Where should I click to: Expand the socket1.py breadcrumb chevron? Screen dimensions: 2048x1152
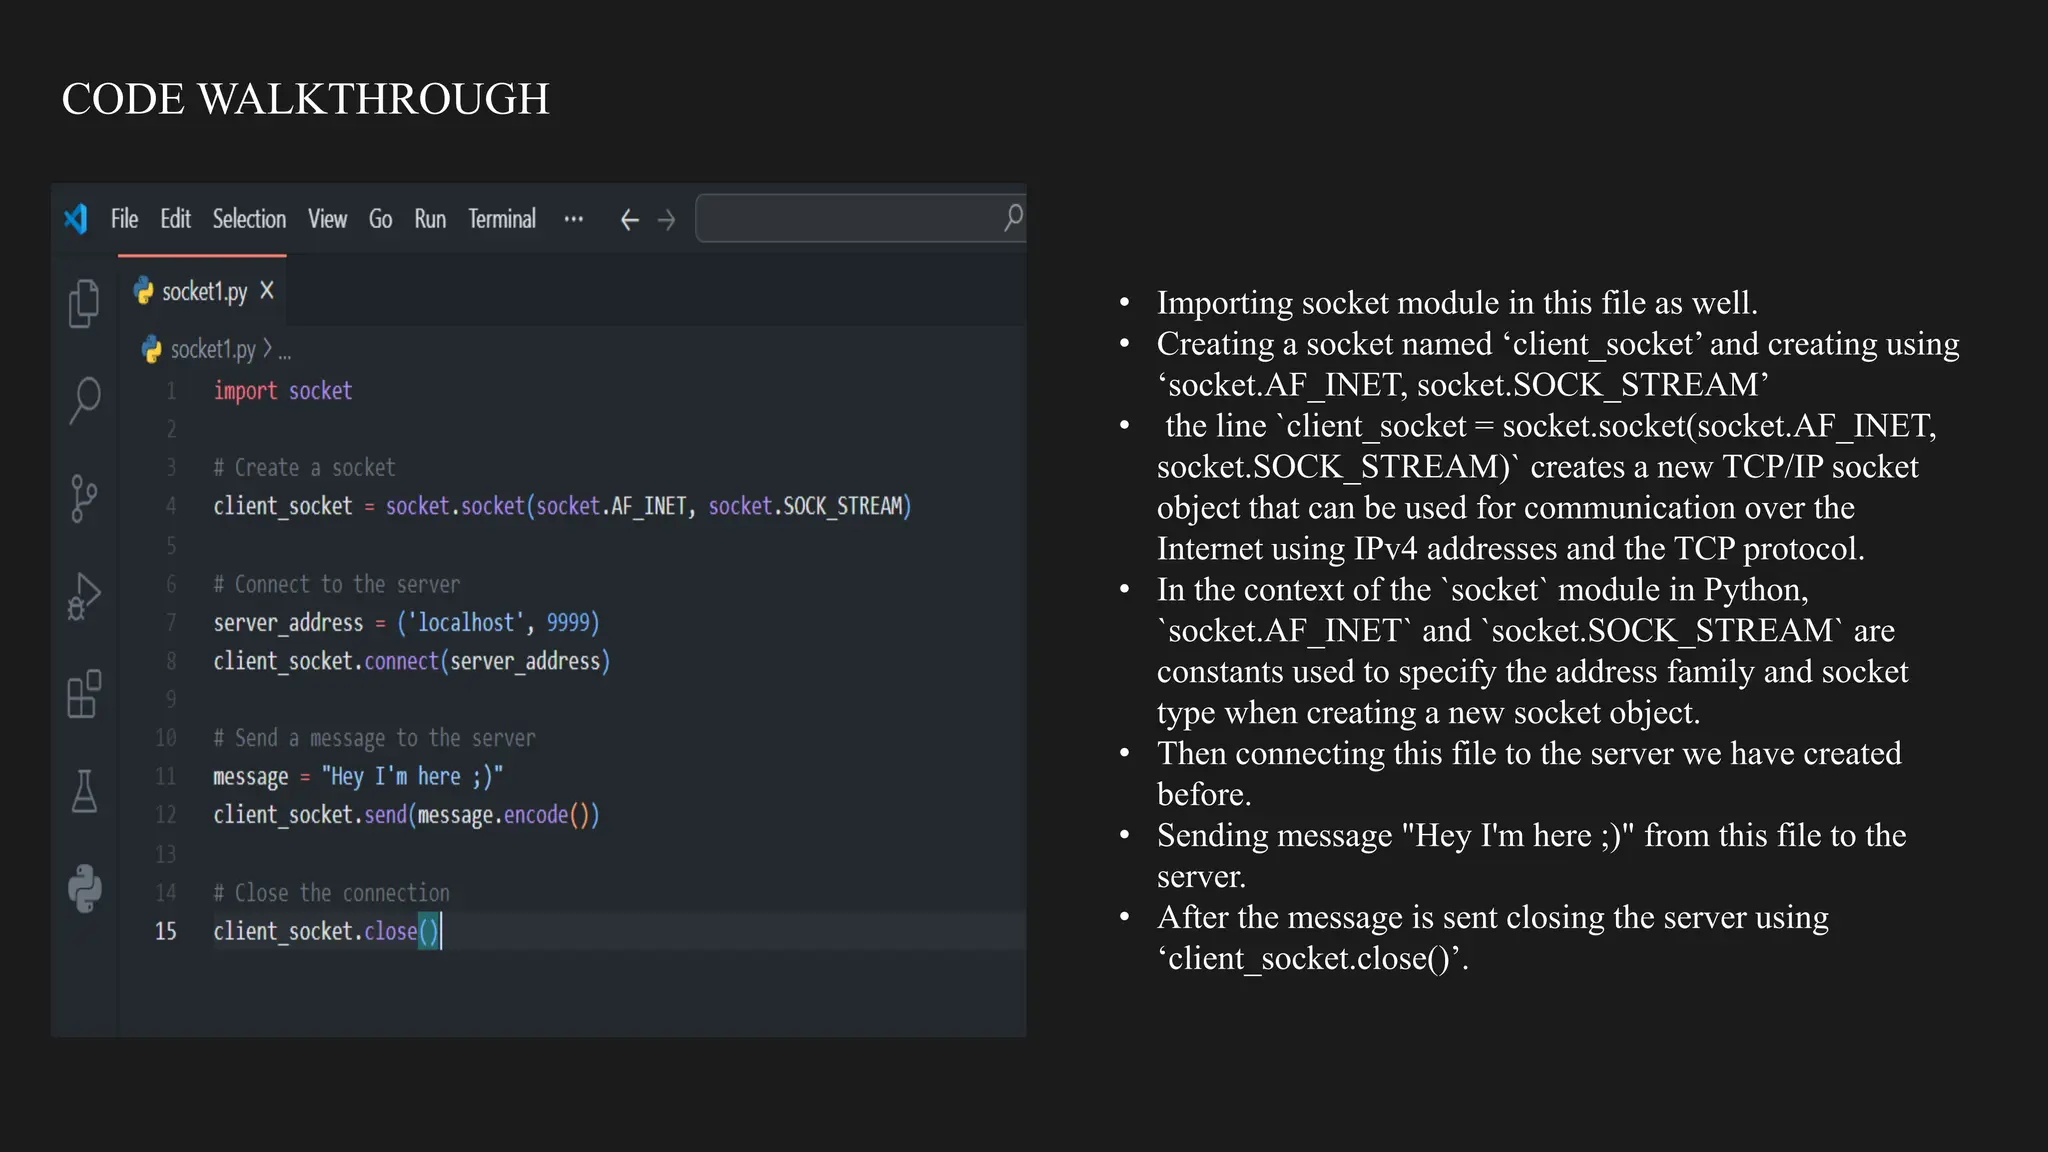(x=267, y=349)
